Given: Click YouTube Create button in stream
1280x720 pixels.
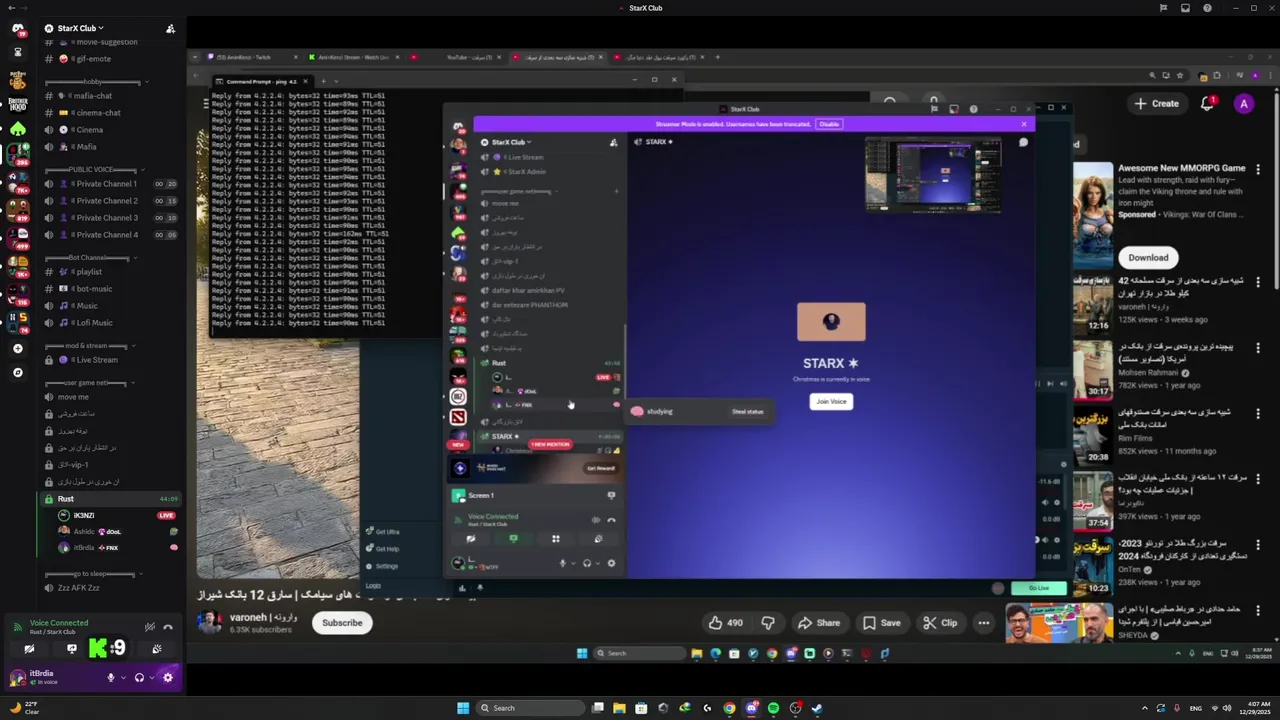Looking at the screenshot, I should pos(1156,104).
